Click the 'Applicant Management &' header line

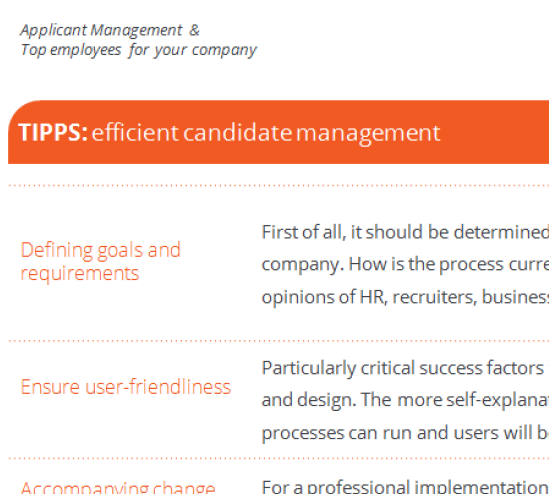pos(110,30)
